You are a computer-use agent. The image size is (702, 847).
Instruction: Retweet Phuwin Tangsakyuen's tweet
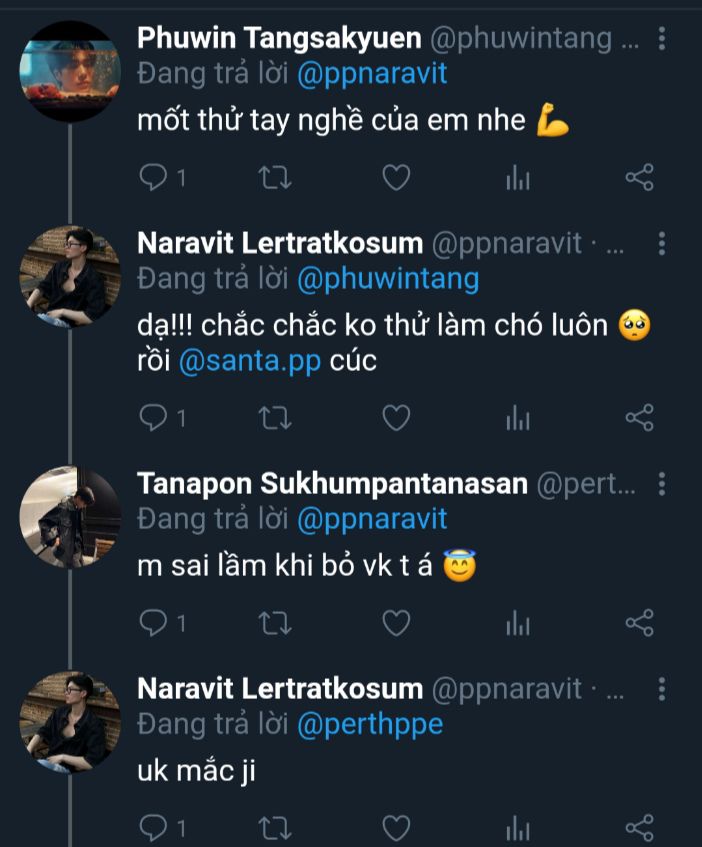[x=275, y=178]
